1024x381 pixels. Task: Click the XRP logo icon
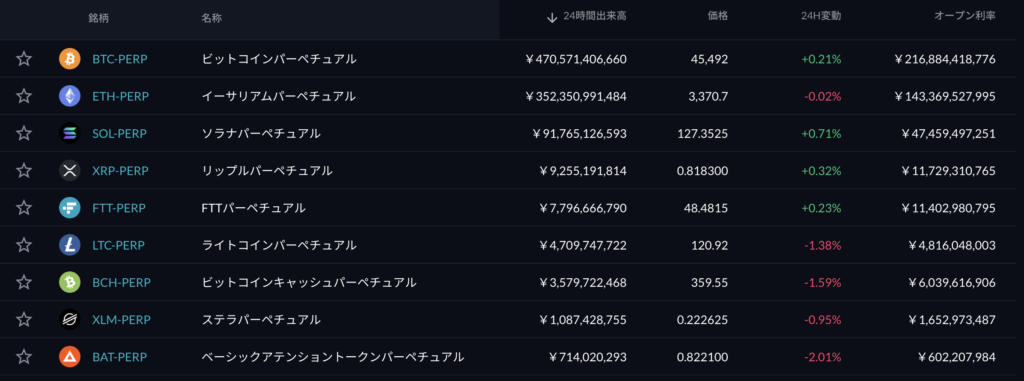click(69, 171)
